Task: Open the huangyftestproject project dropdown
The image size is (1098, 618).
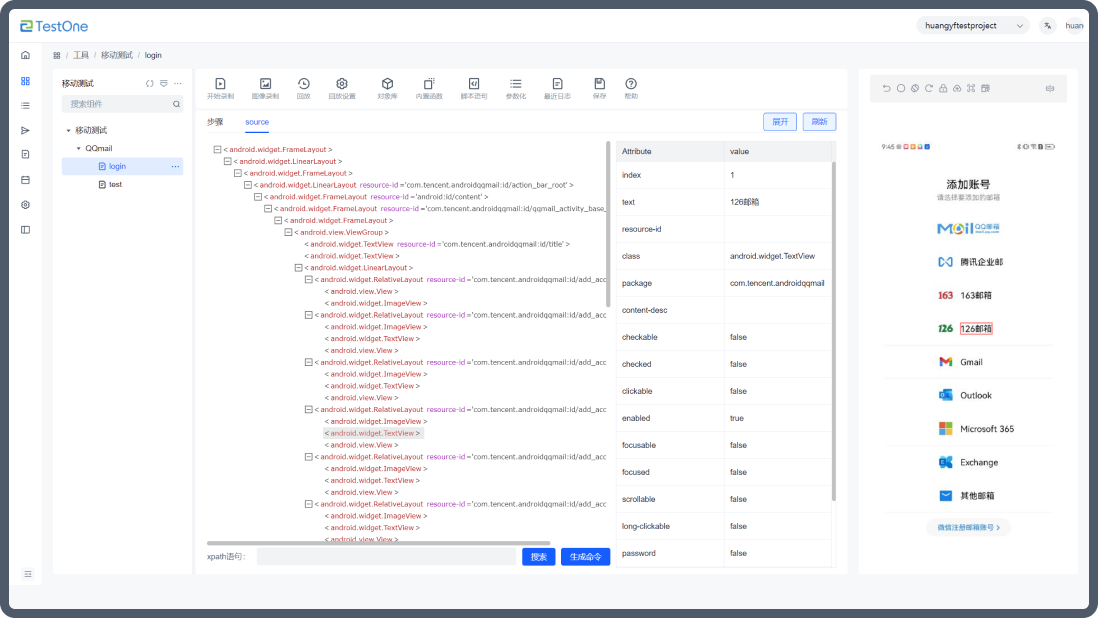Action: click(x=972, y=25)
